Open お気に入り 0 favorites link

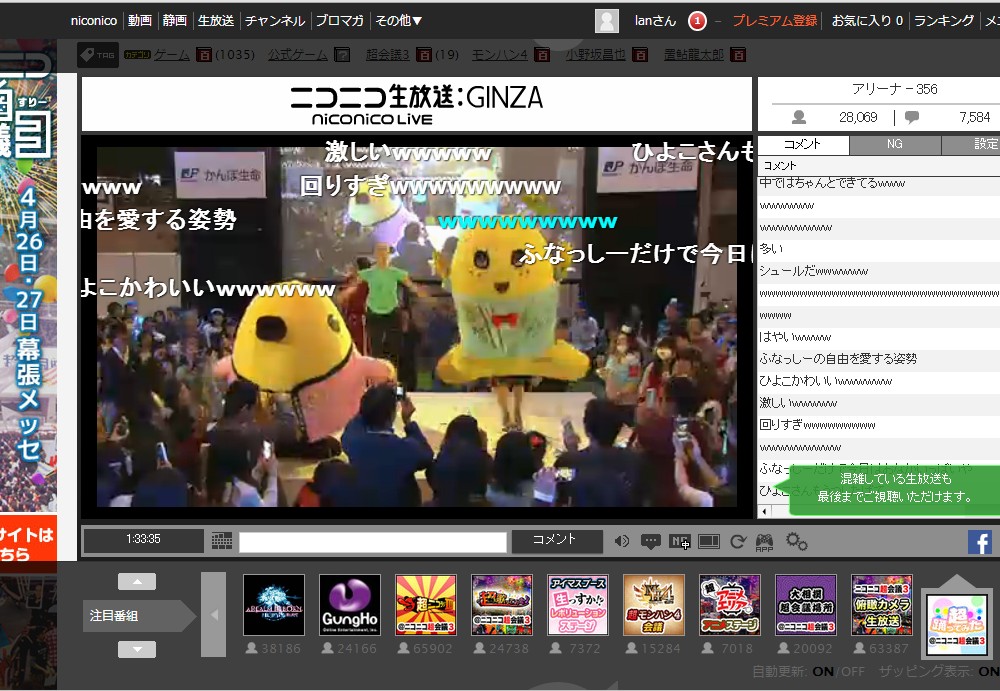pyautogui.click(x=867, y=20)
